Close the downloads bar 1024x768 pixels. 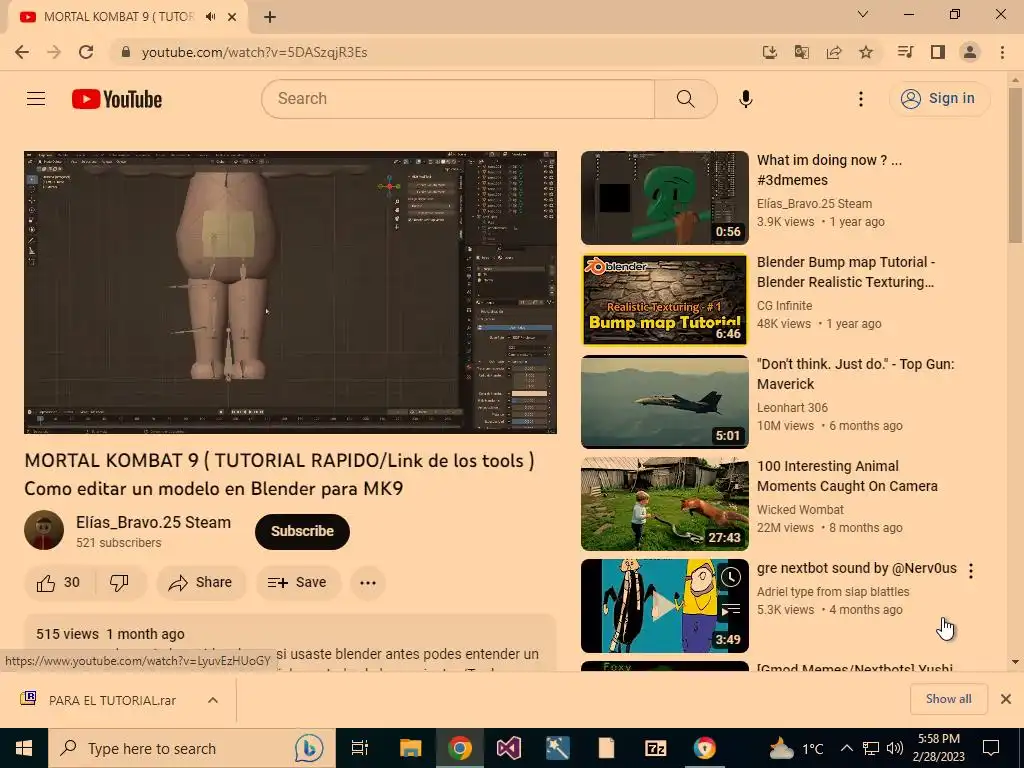click(1006, 699)
